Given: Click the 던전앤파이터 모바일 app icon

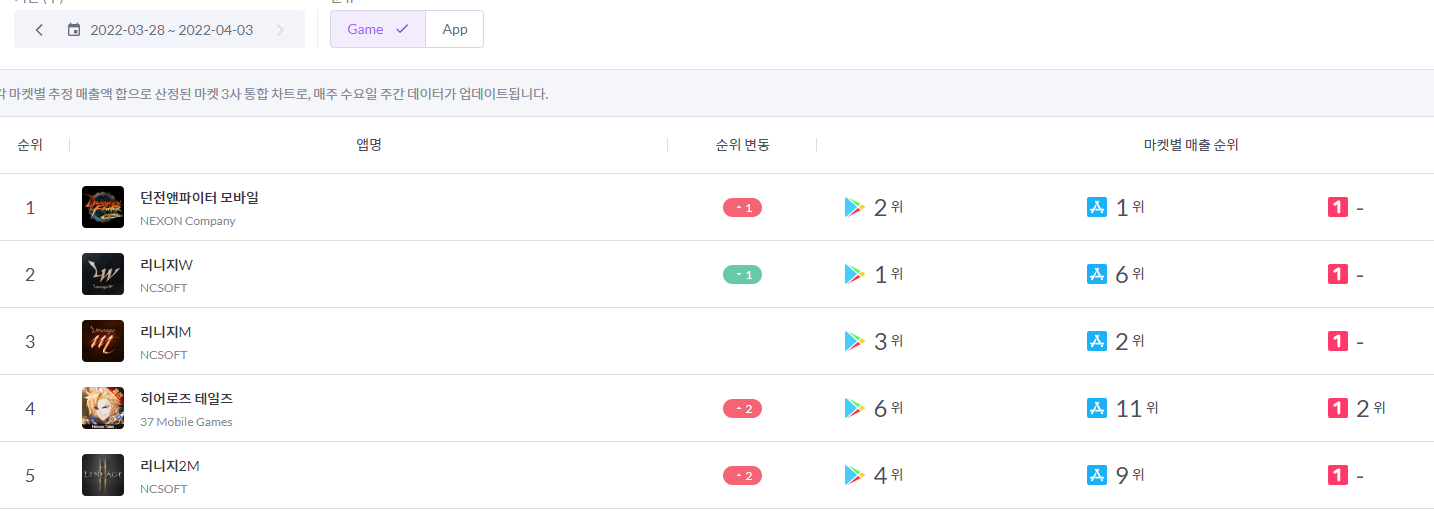Looking at the screenshot, I should [103, 207].
